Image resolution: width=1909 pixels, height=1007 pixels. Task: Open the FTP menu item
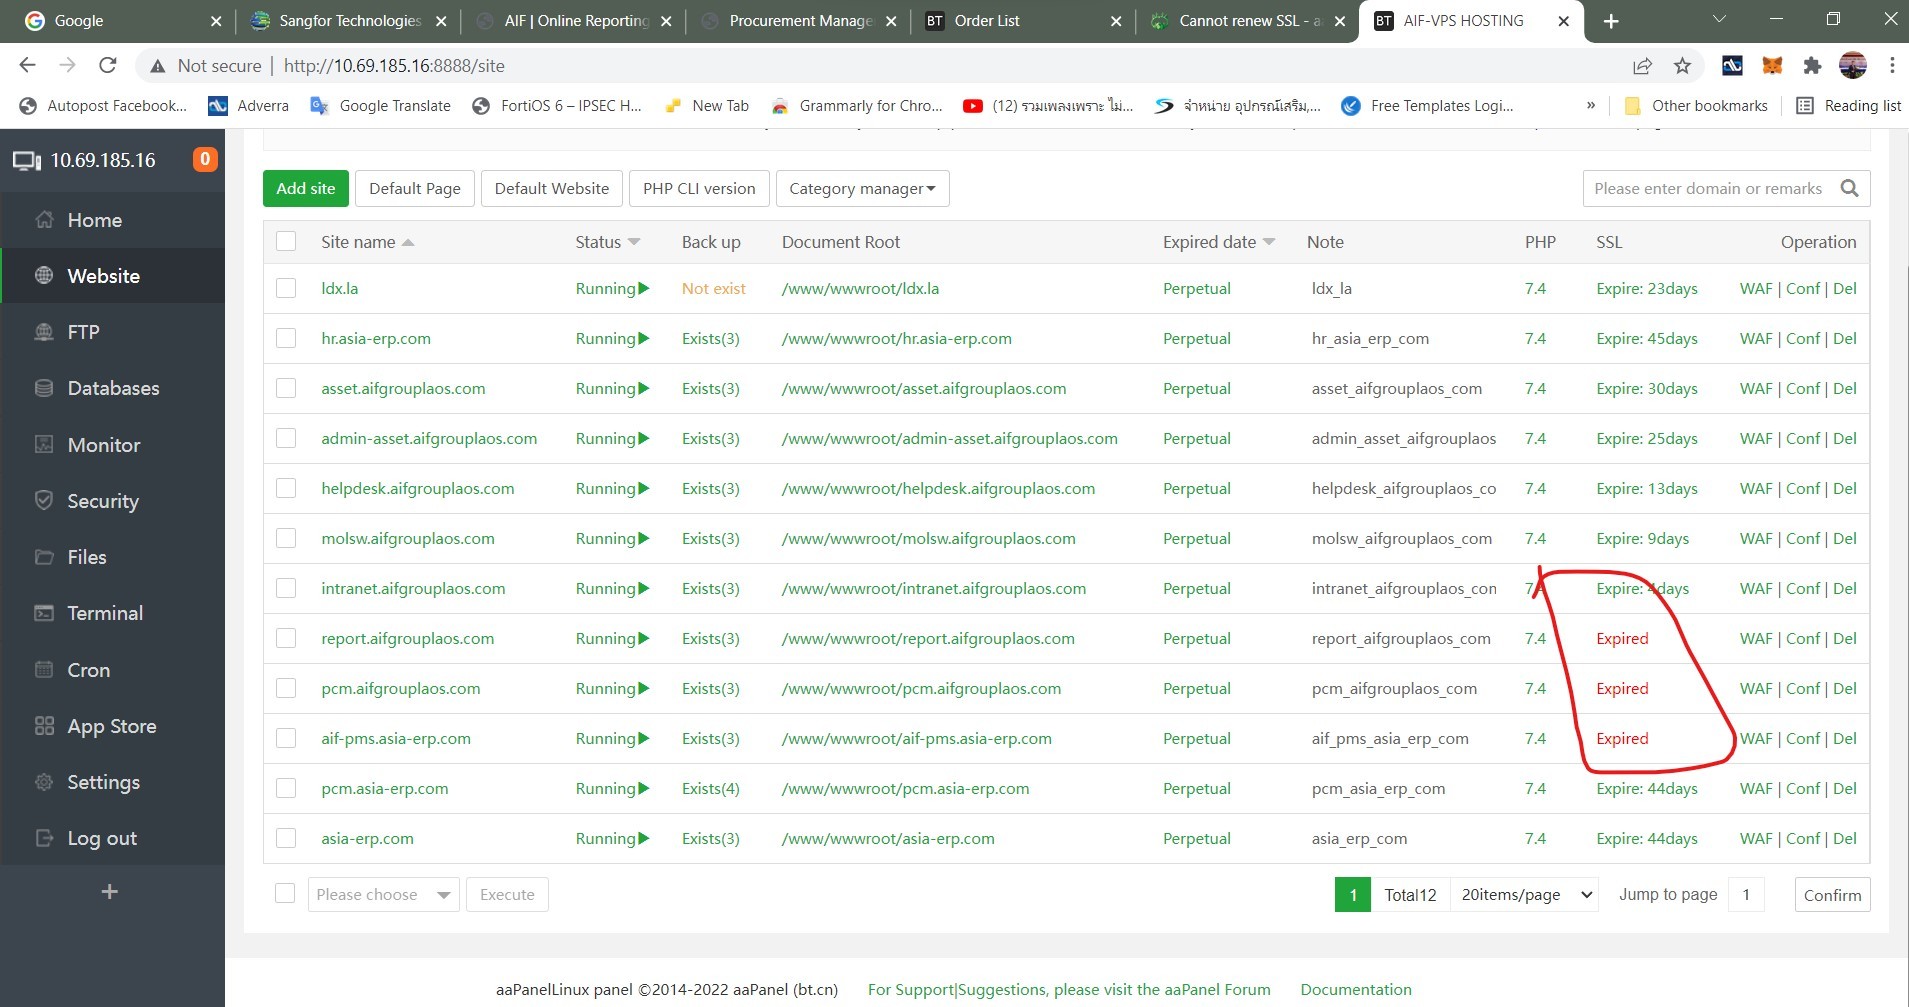pyautogui.click(x=83, y=332)
